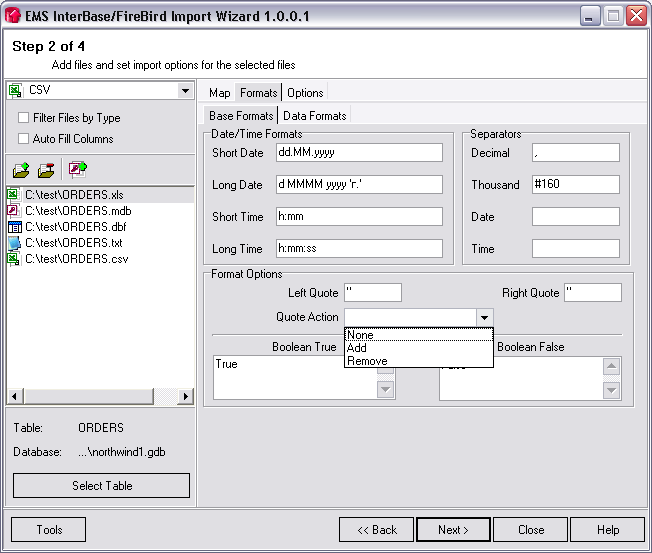Screen dimensions: 652x553
Task: Click the Access import icon in the toolbar
Action: pyautogui.click(x=77, y=169)
